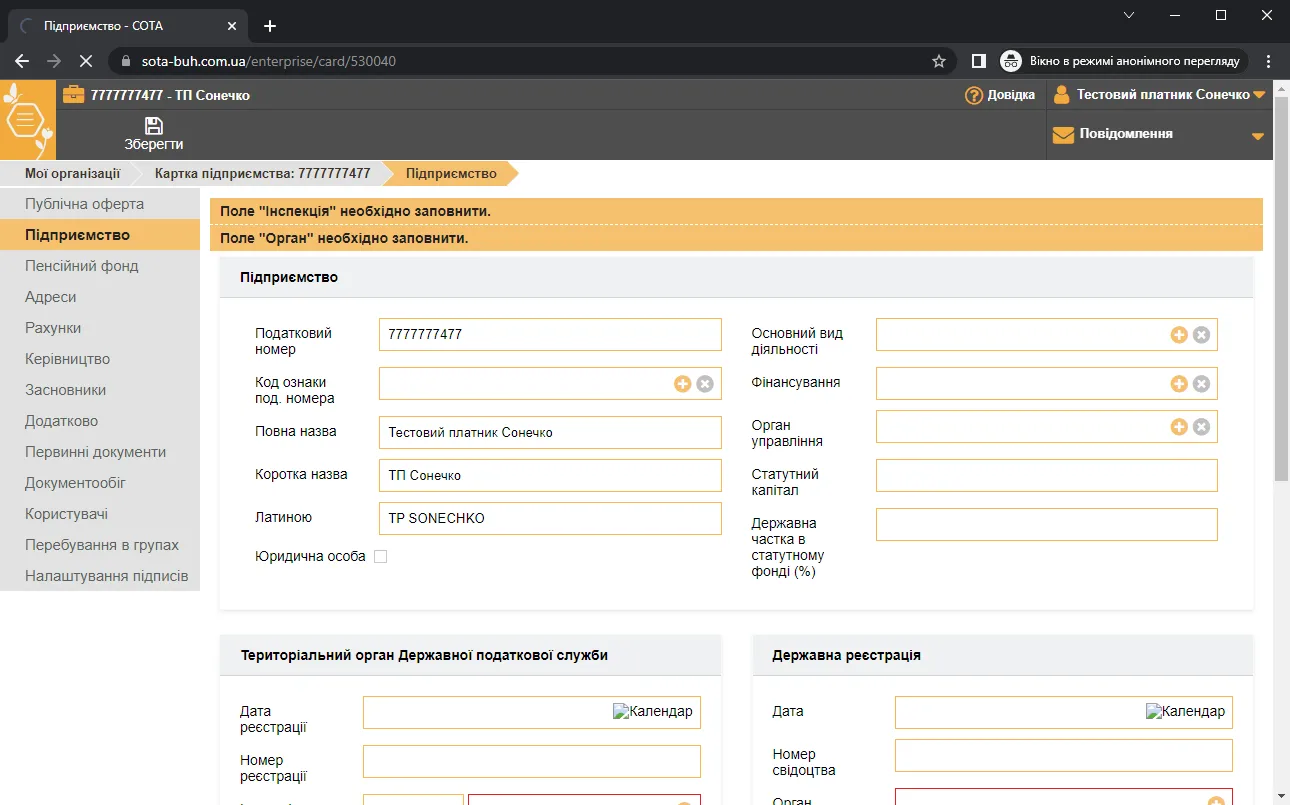Select Керівництво in sidebar

coord(100,359)
